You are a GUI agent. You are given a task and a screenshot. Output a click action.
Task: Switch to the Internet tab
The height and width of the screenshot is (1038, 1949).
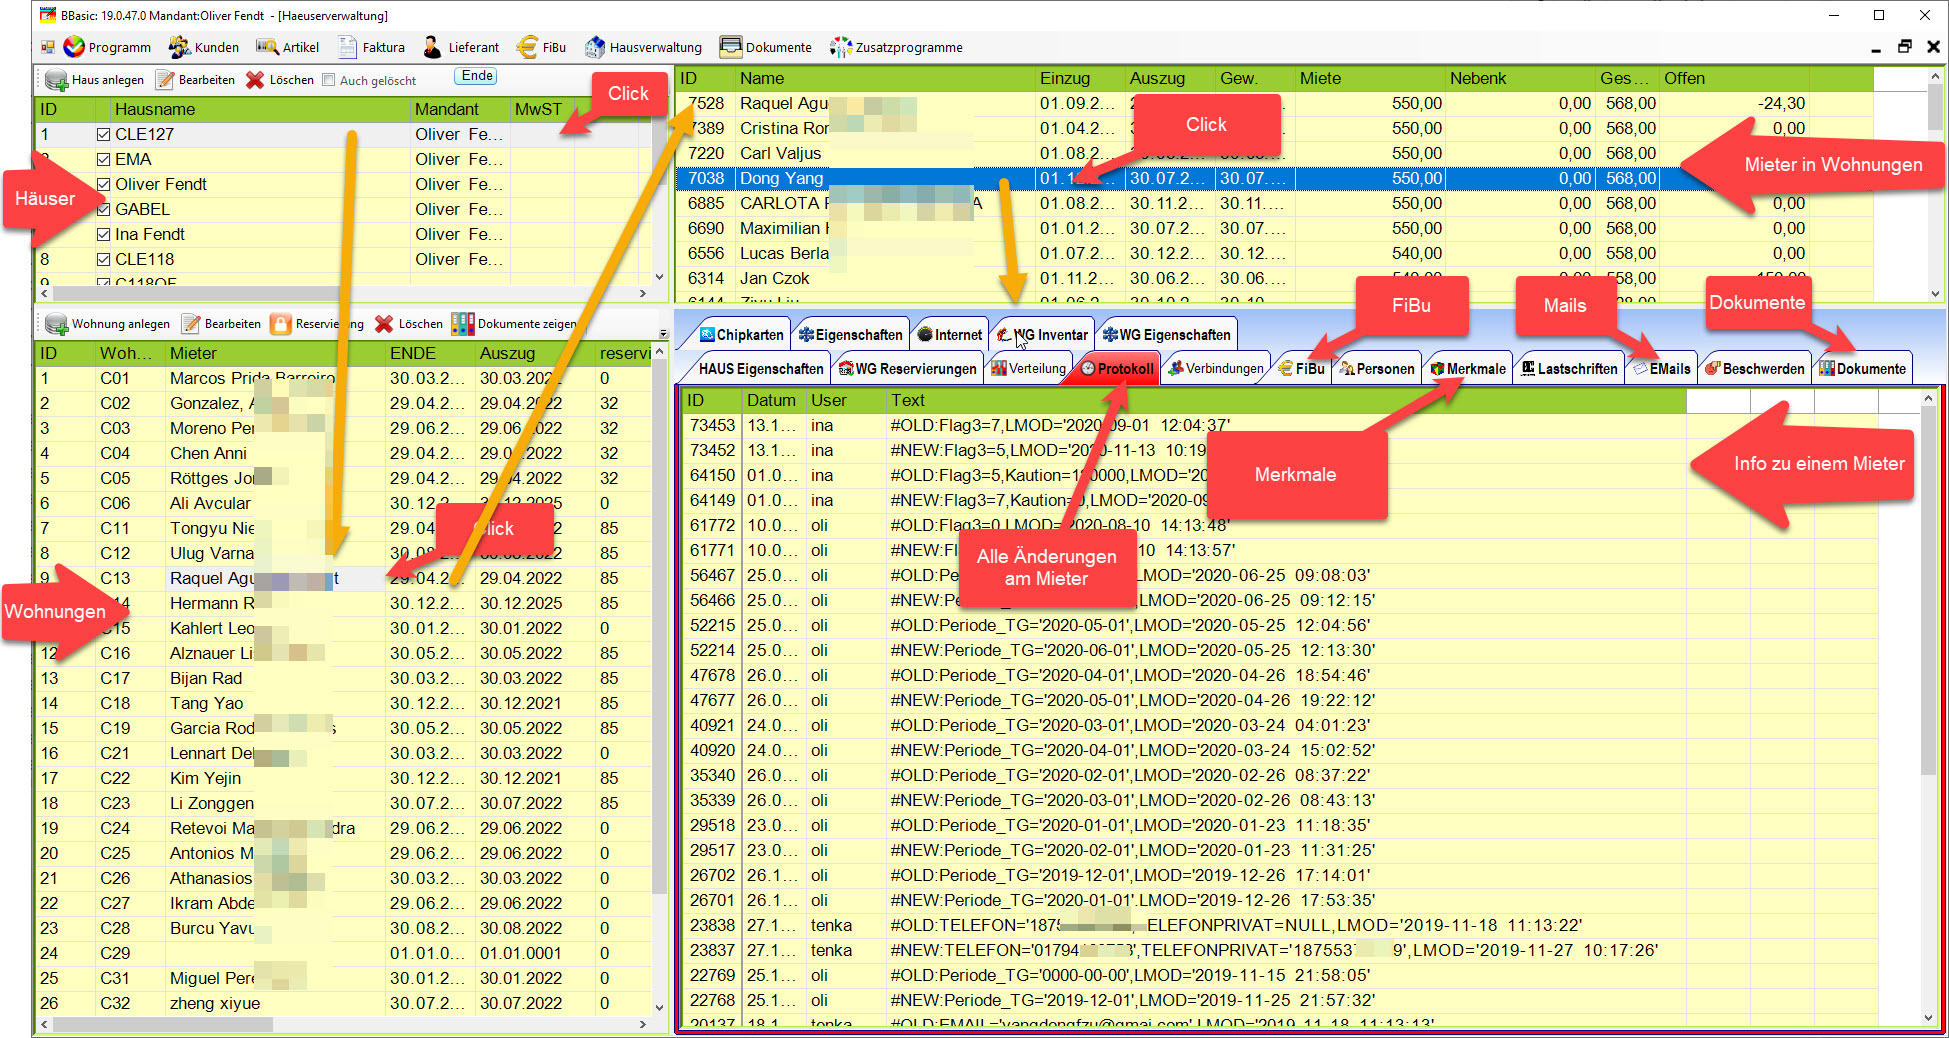[x=950, y=335]
